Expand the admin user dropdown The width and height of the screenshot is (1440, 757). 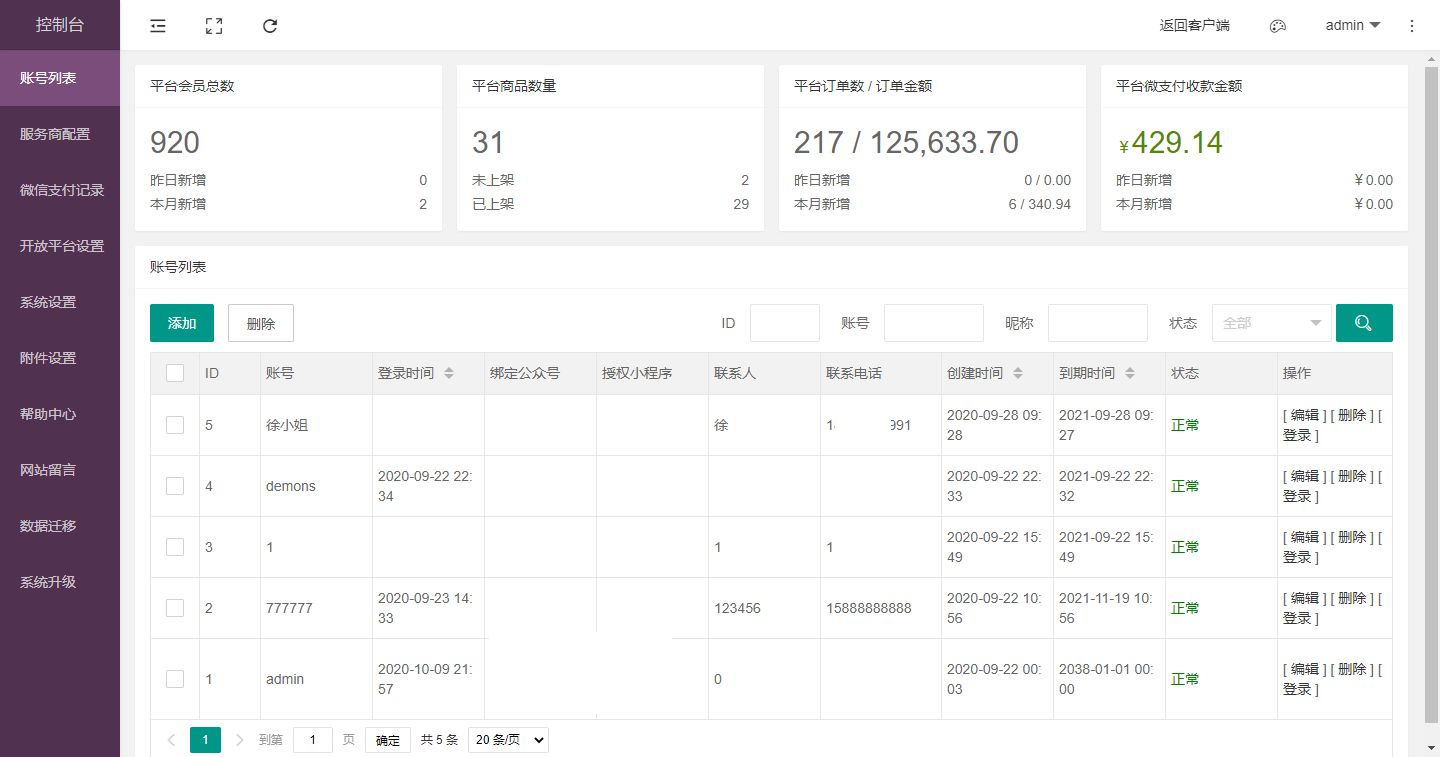tap(1352, 26)
